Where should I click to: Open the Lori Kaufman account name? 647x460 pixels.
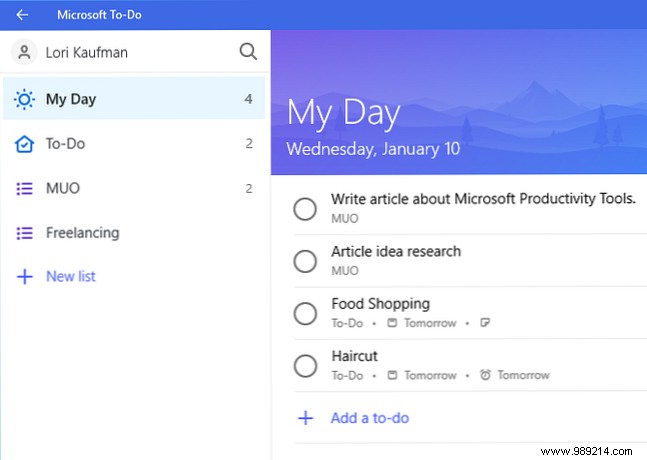pyautogui.click(x=87, y=53)
